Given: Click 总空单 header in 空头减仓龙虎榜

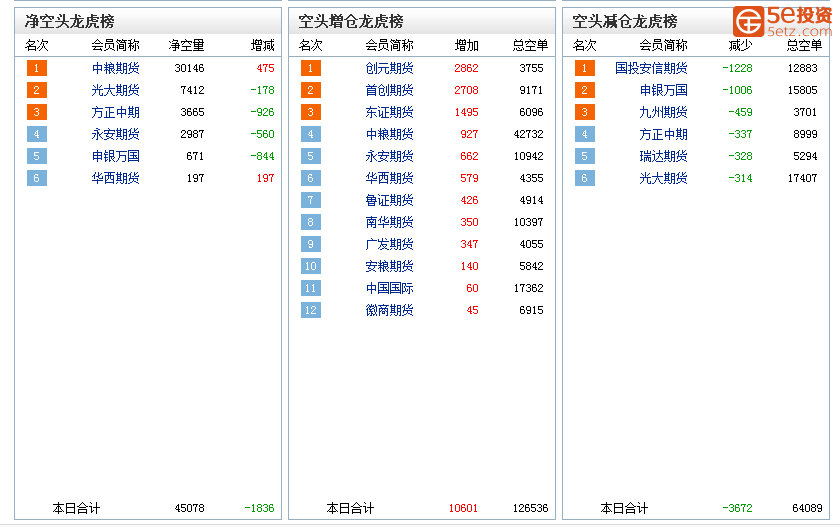Looking at the screenshot, I should (x=804, y=46).
